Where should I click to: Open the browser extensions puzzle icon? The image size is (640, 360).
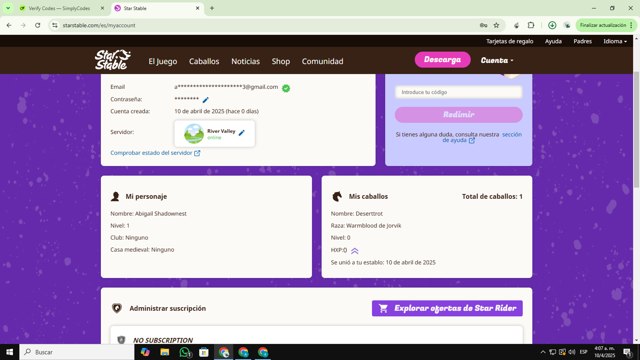[x=531, y=25]
